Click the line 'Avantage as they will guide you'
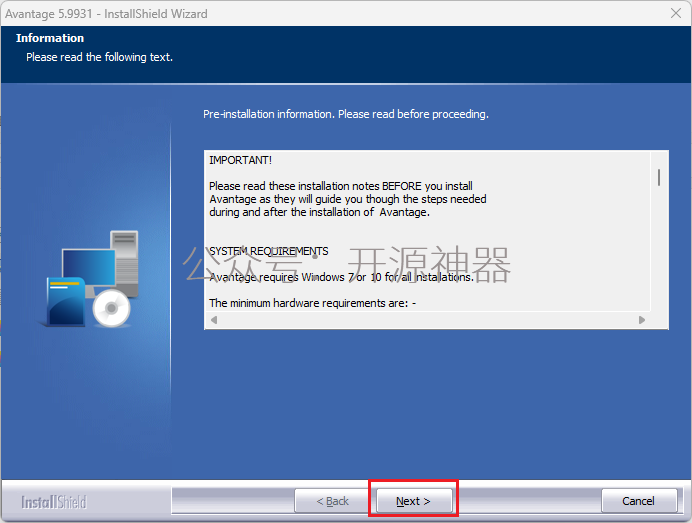 (348, 199)
